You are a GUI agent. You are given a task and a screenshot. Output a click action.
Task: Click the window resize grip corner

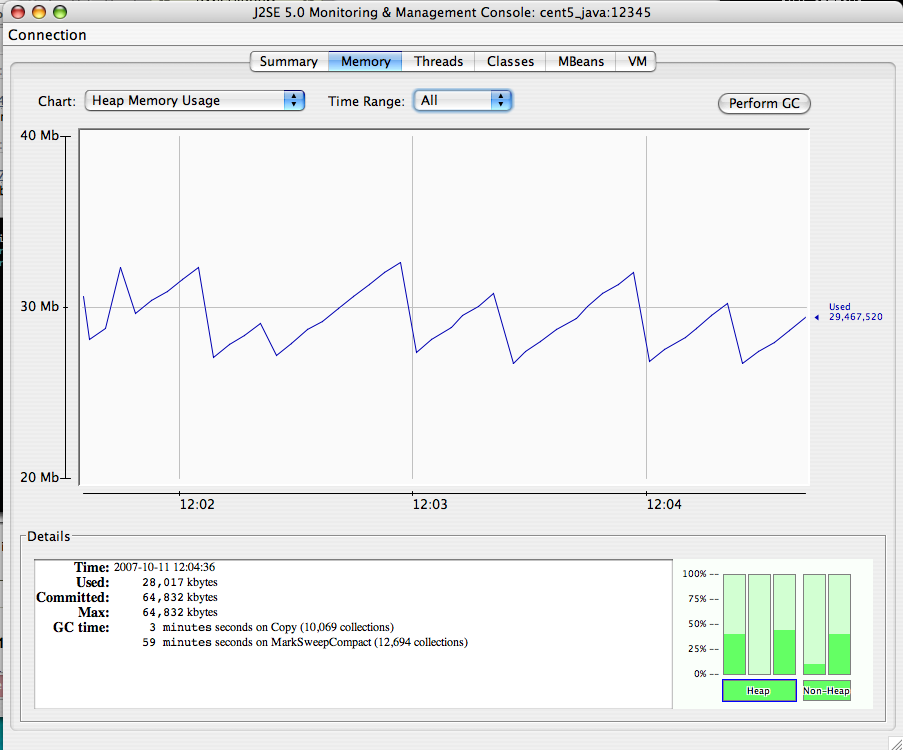click(895, 743)
